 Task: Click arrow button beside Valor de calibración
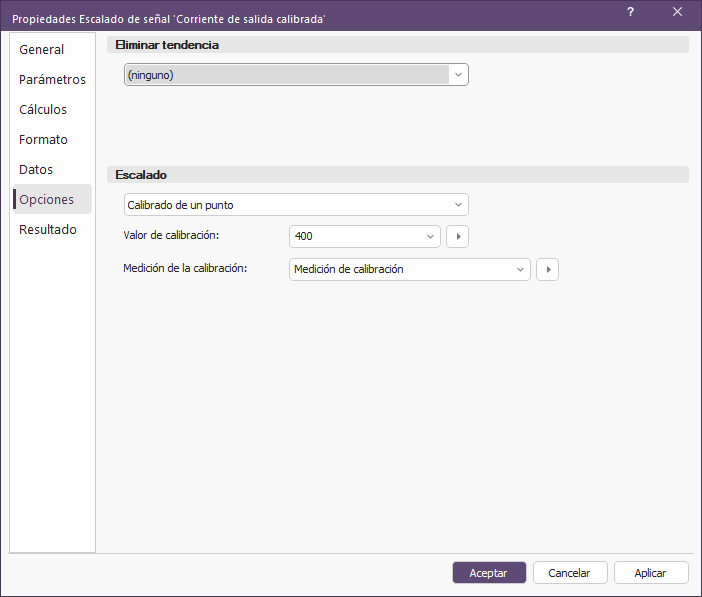pos(457,237)
